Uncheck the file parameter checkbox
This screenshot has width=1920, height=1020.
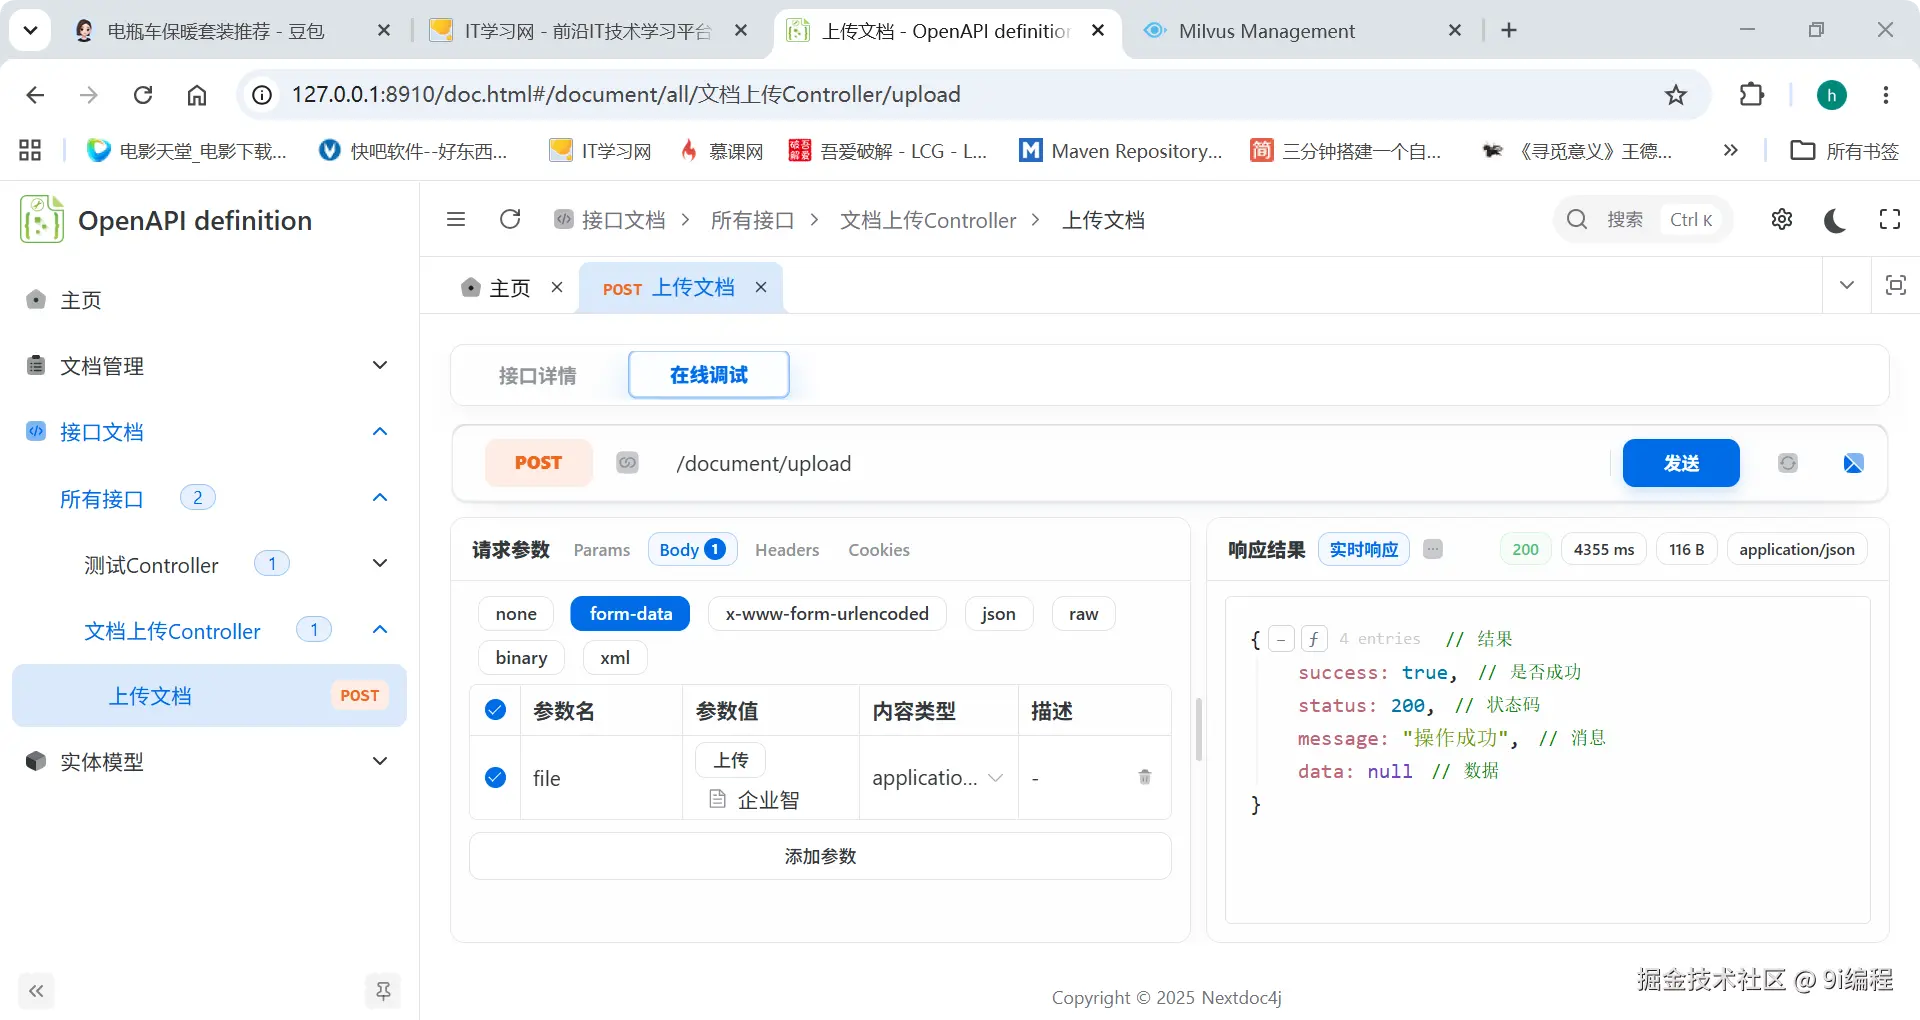tap(495, 777)
